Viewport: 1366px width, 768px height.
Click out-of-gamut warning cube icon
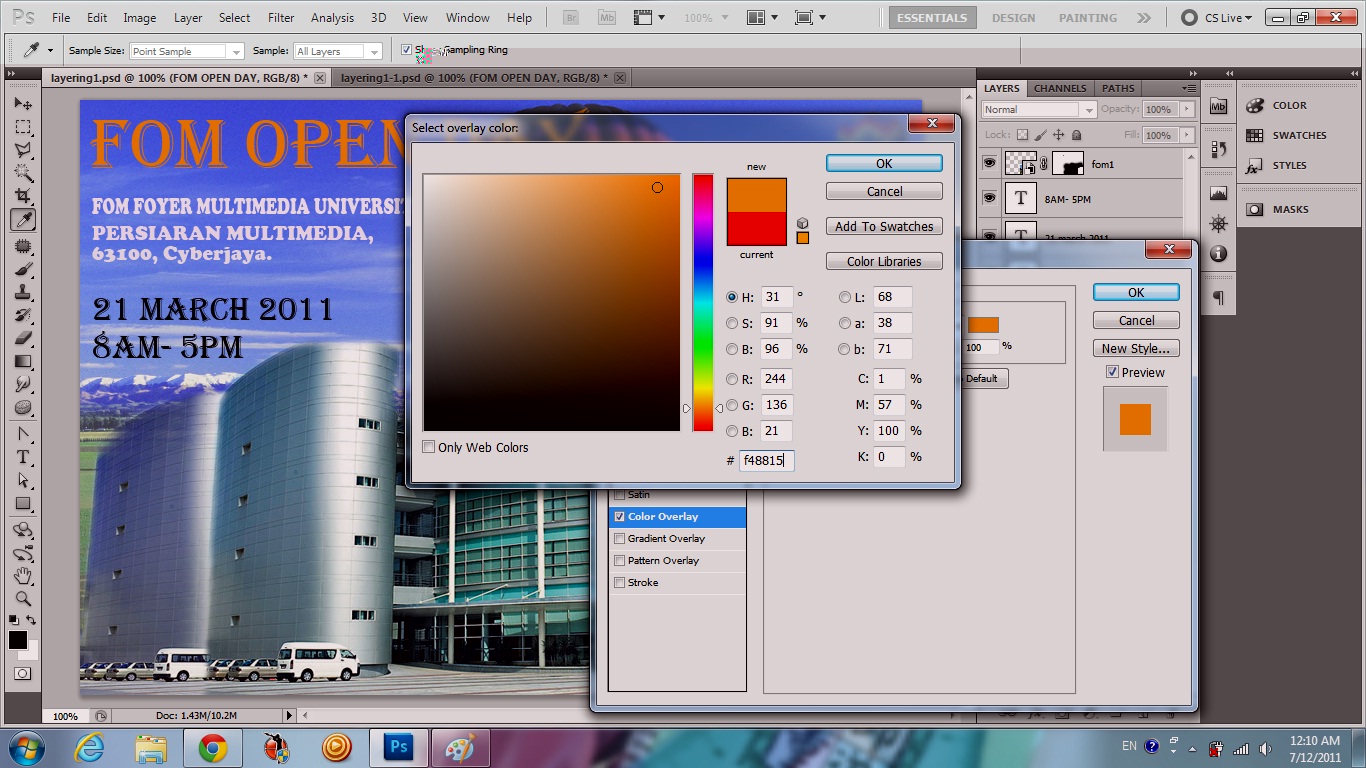[x=802, y=223]
